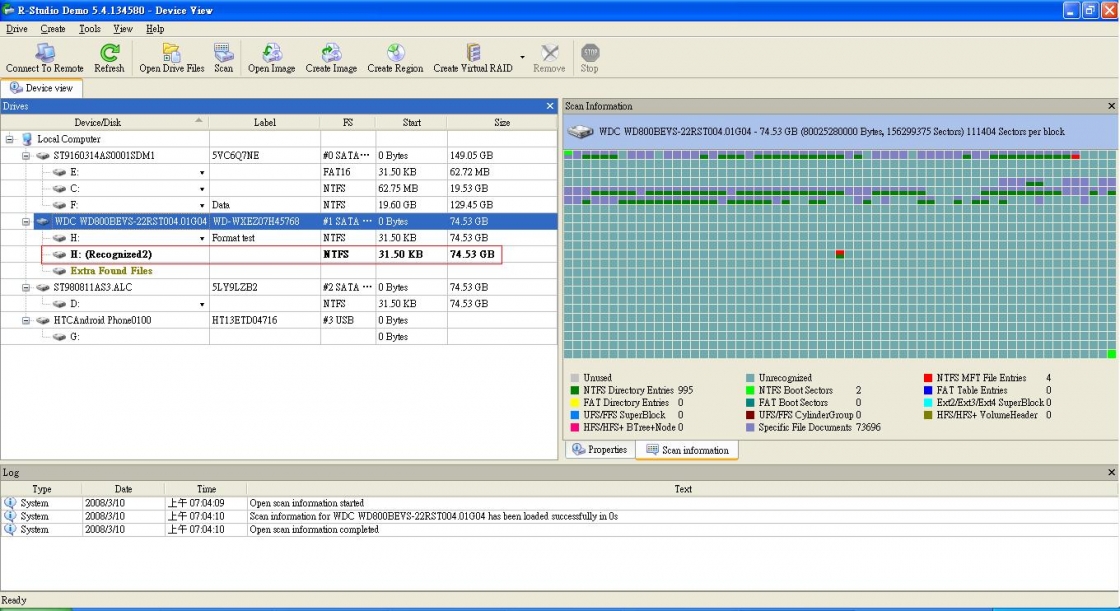The image size is (1120, 611).
Task: Sort by Device/Disk column header
Action: click(104, 122)
